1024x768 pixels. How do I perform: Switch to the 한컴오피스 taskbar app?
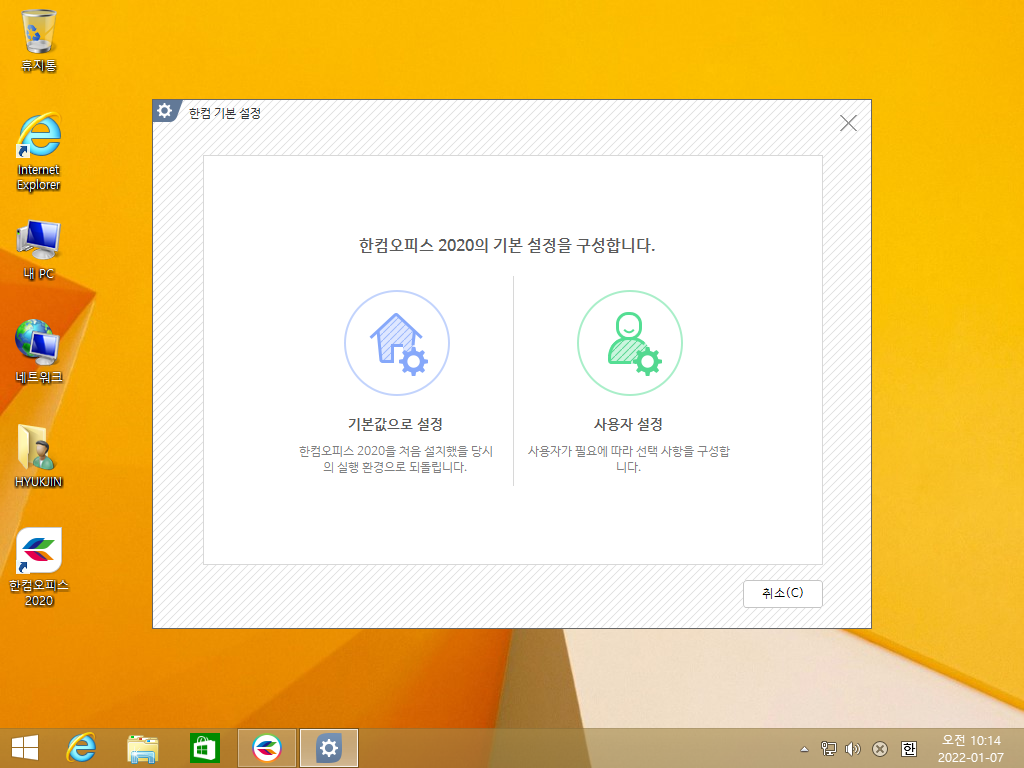266,748
